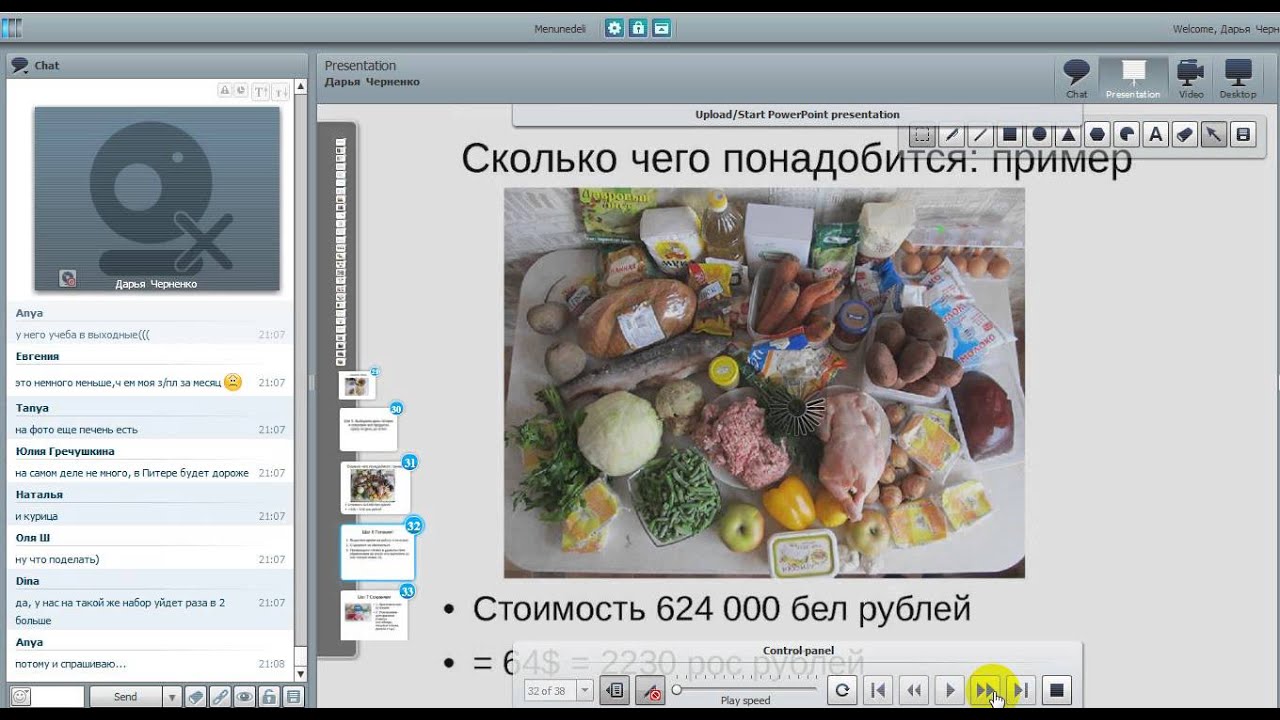Toggle muted camera icon on video tile

tap(68, 279)
